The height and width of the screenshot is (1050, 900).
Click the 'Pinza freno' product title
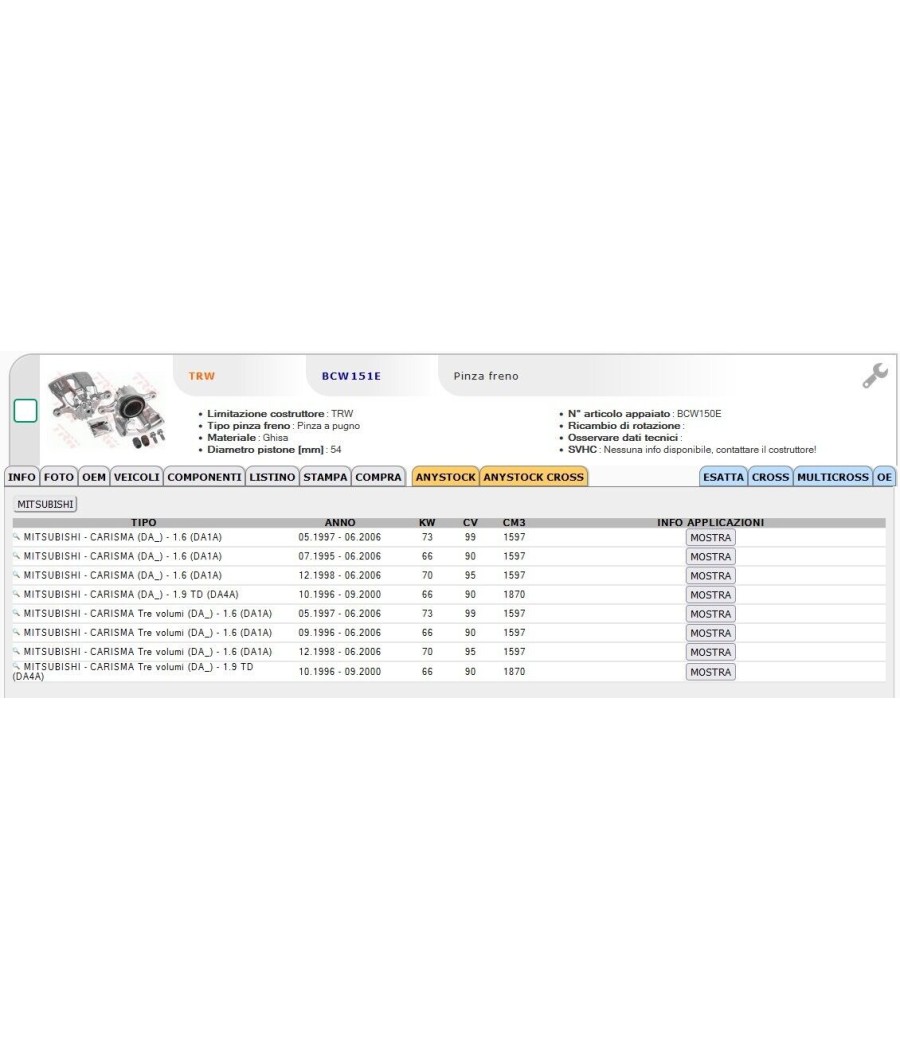[485, 376]
